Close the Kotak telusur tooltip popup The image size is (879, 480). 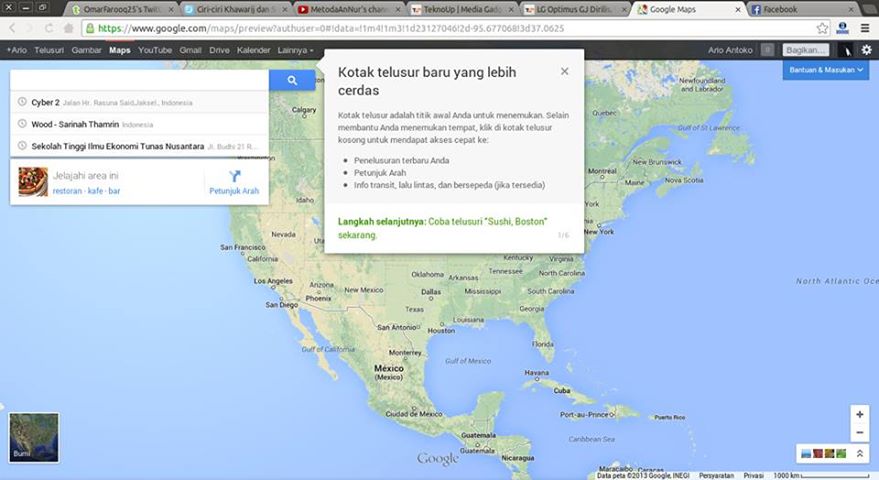pyautogui.click(x=565, y=71)
